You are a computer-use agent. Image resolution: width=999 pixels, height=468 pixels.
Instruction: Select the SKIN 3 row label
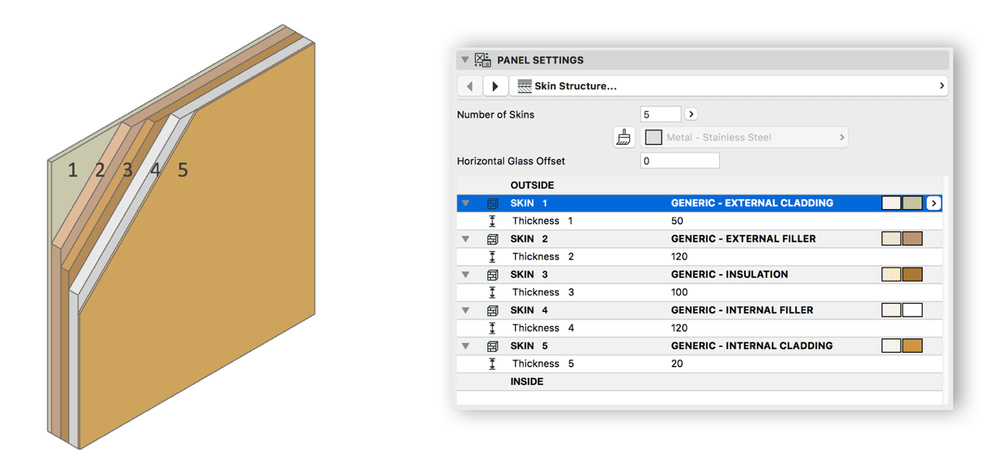click(529, 274)
